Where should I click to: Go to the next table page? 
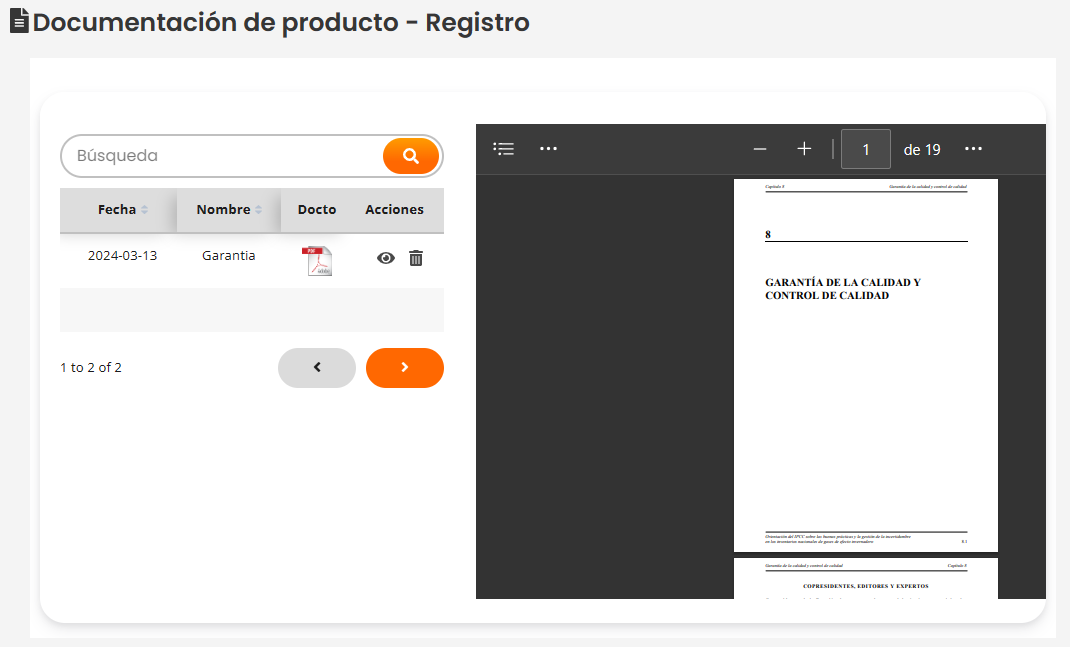pyautogui.click(x=405, y=367)
